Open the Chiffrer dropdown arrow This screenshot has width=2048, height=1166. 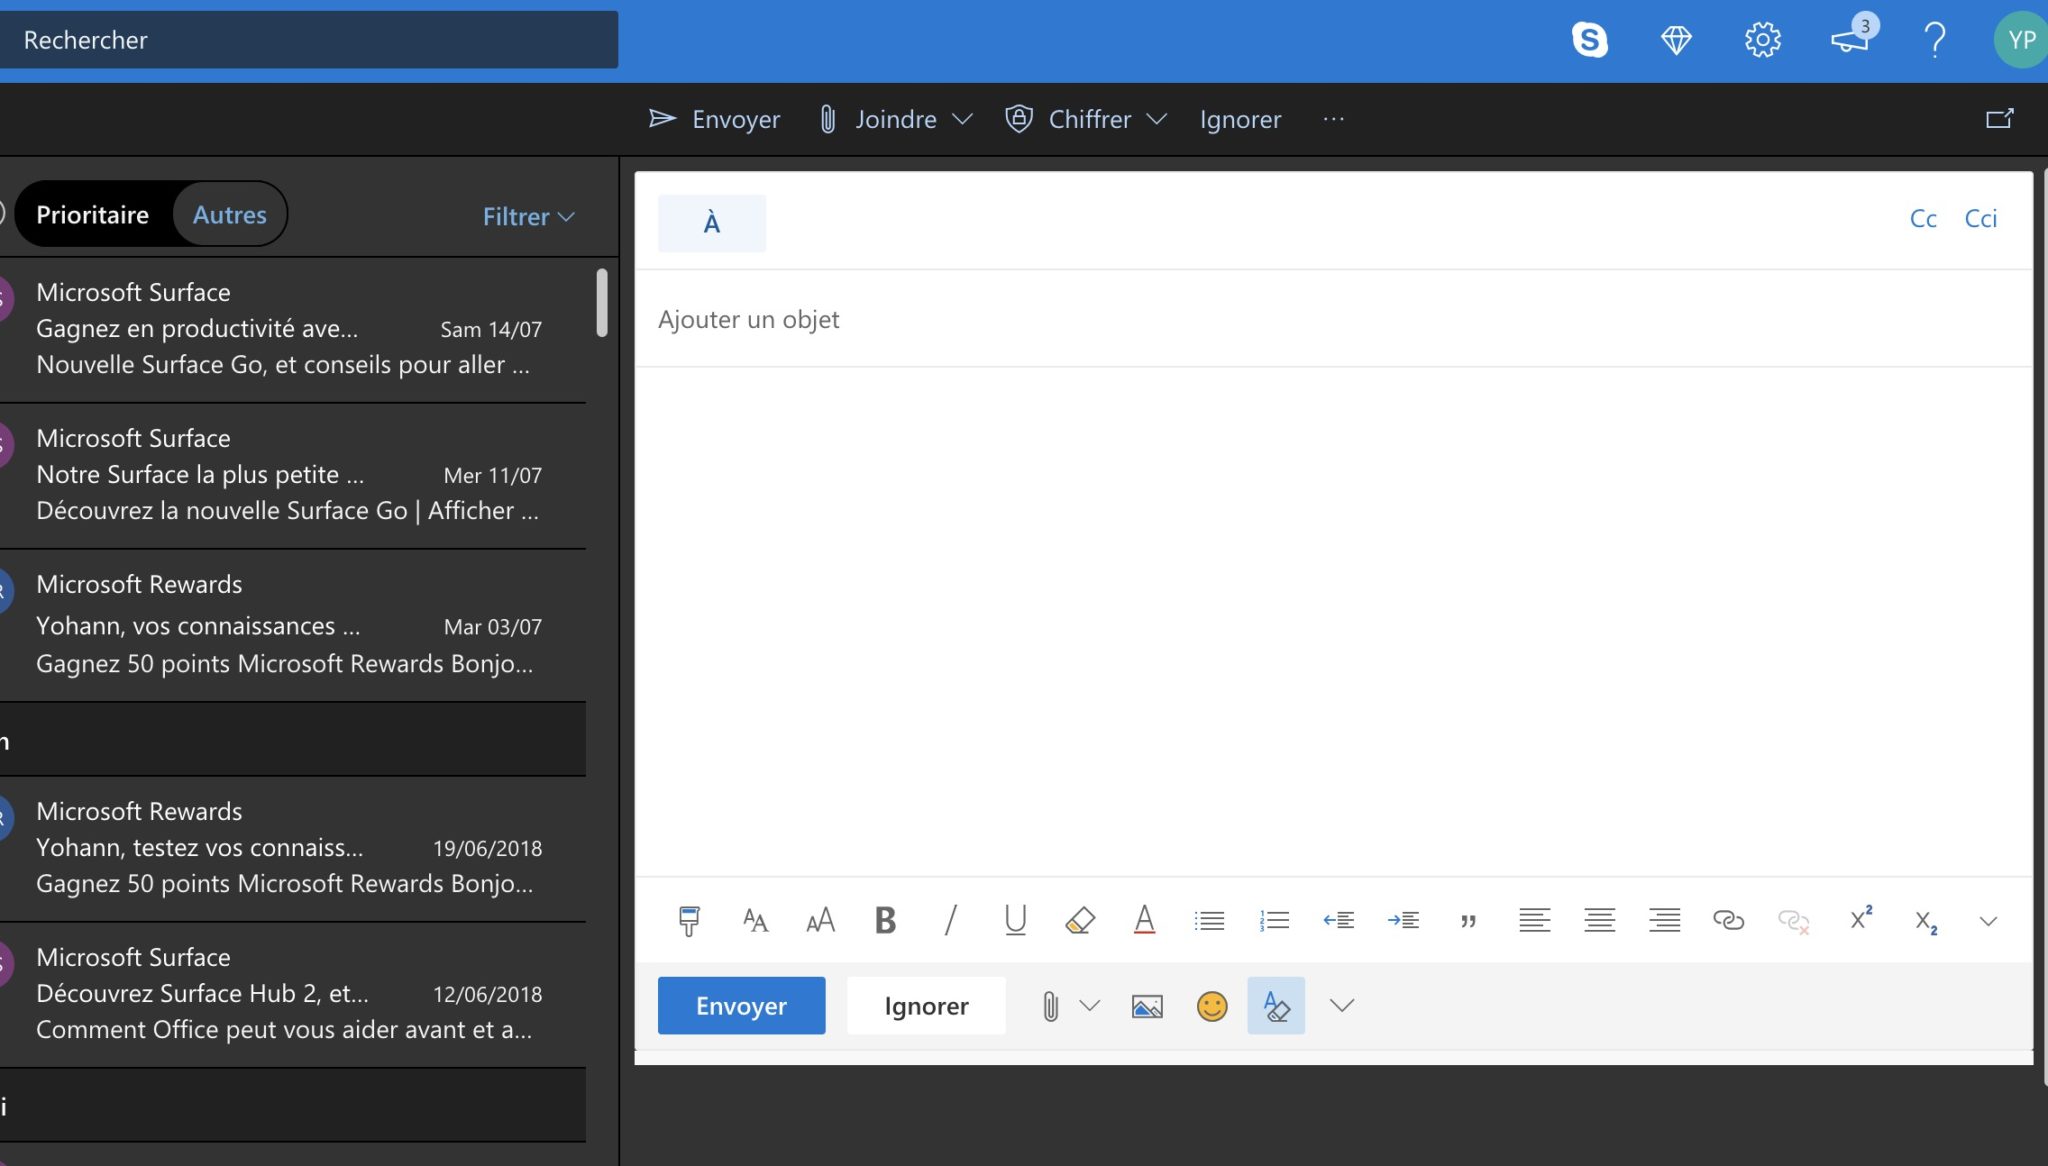coord(1157,119)
